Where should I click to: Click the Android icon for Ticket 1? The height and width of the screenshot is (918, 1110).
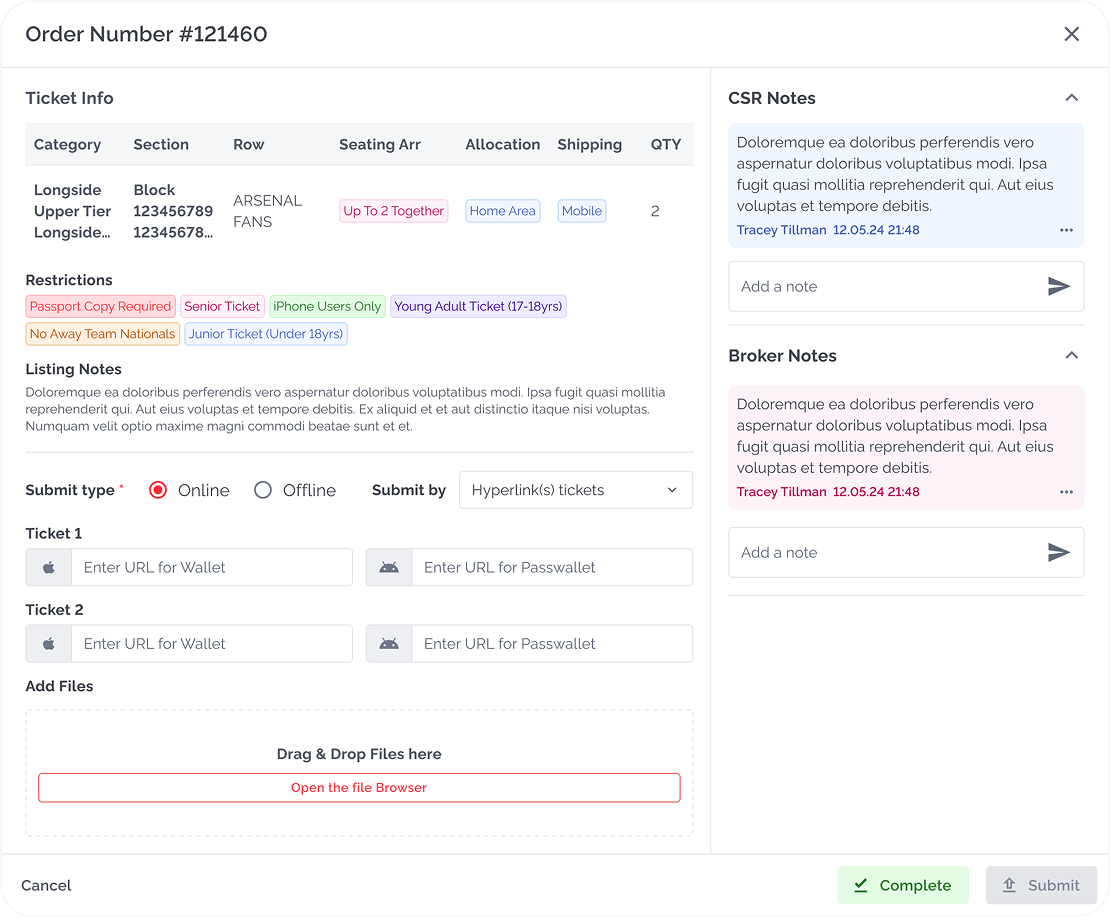389,568
